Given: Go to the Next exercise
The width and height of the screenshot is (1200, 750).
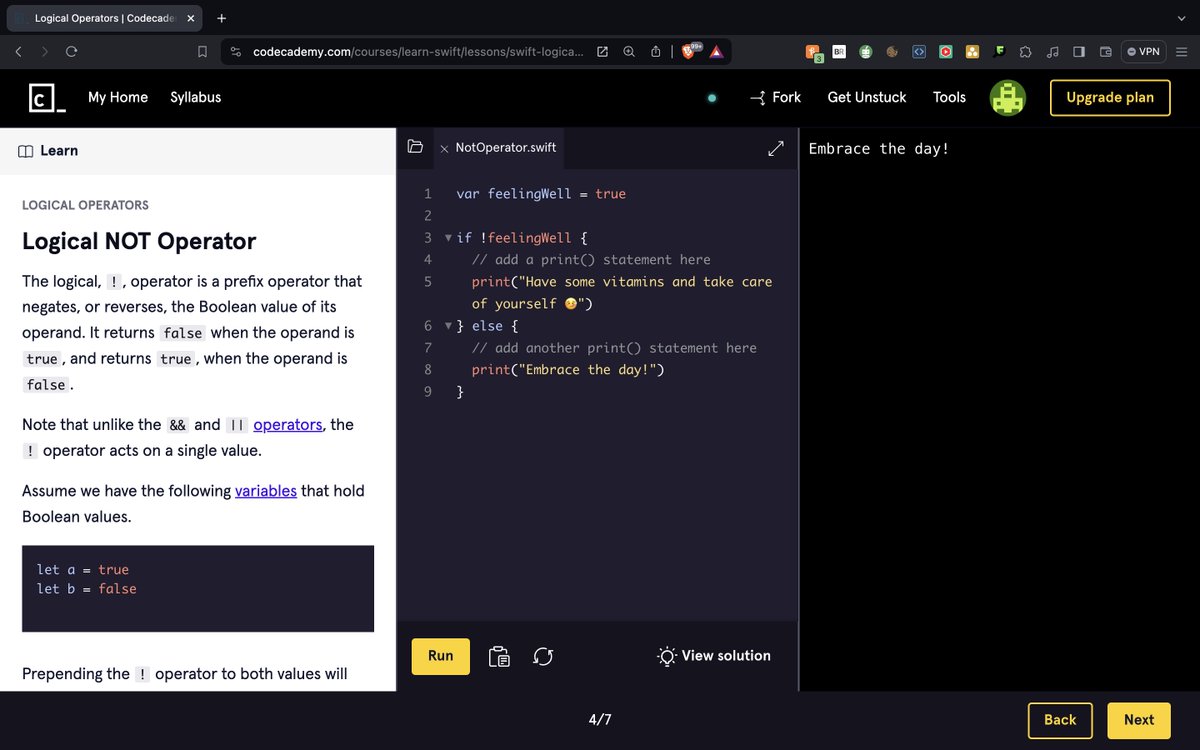Looking at the screenshot, I should click(x=1139, y=720).
